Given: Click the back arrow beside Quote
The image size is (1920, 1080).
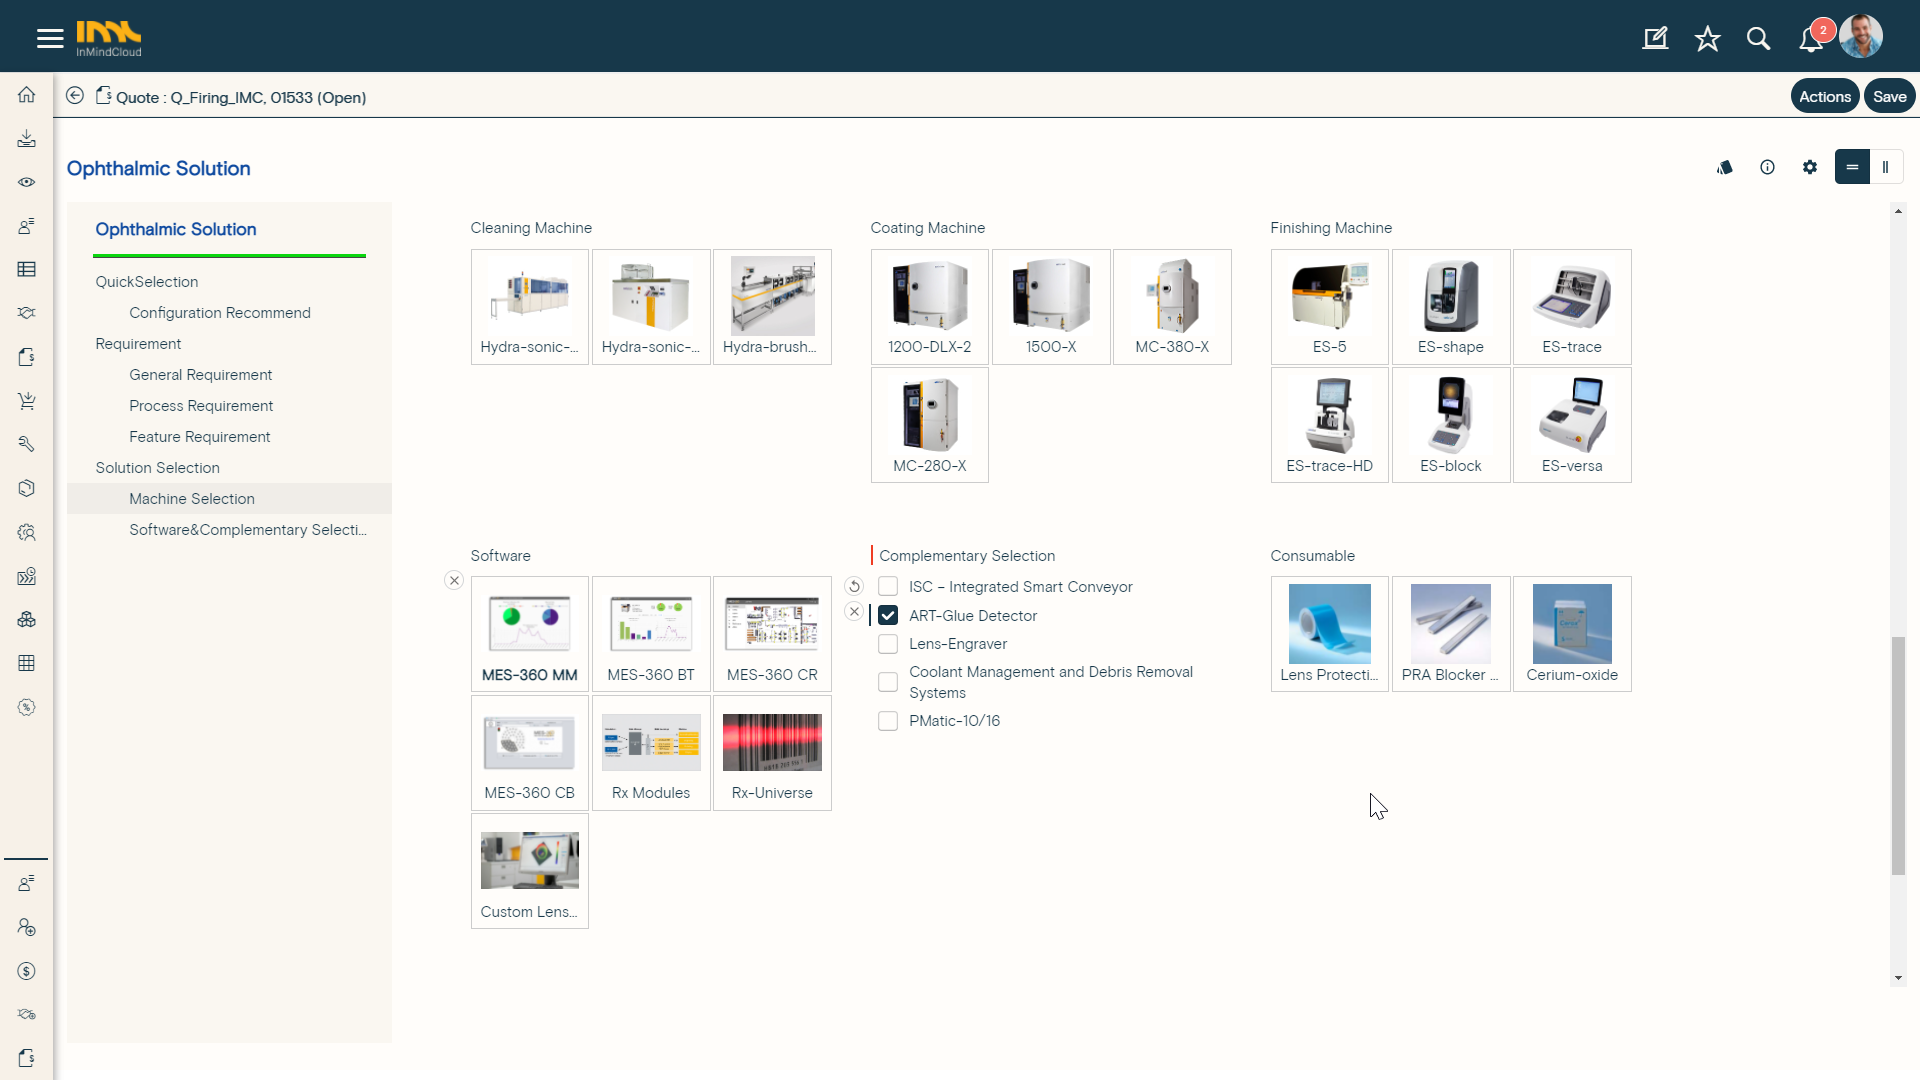Looking at the screenshot, I should click(x=75, y=96).
